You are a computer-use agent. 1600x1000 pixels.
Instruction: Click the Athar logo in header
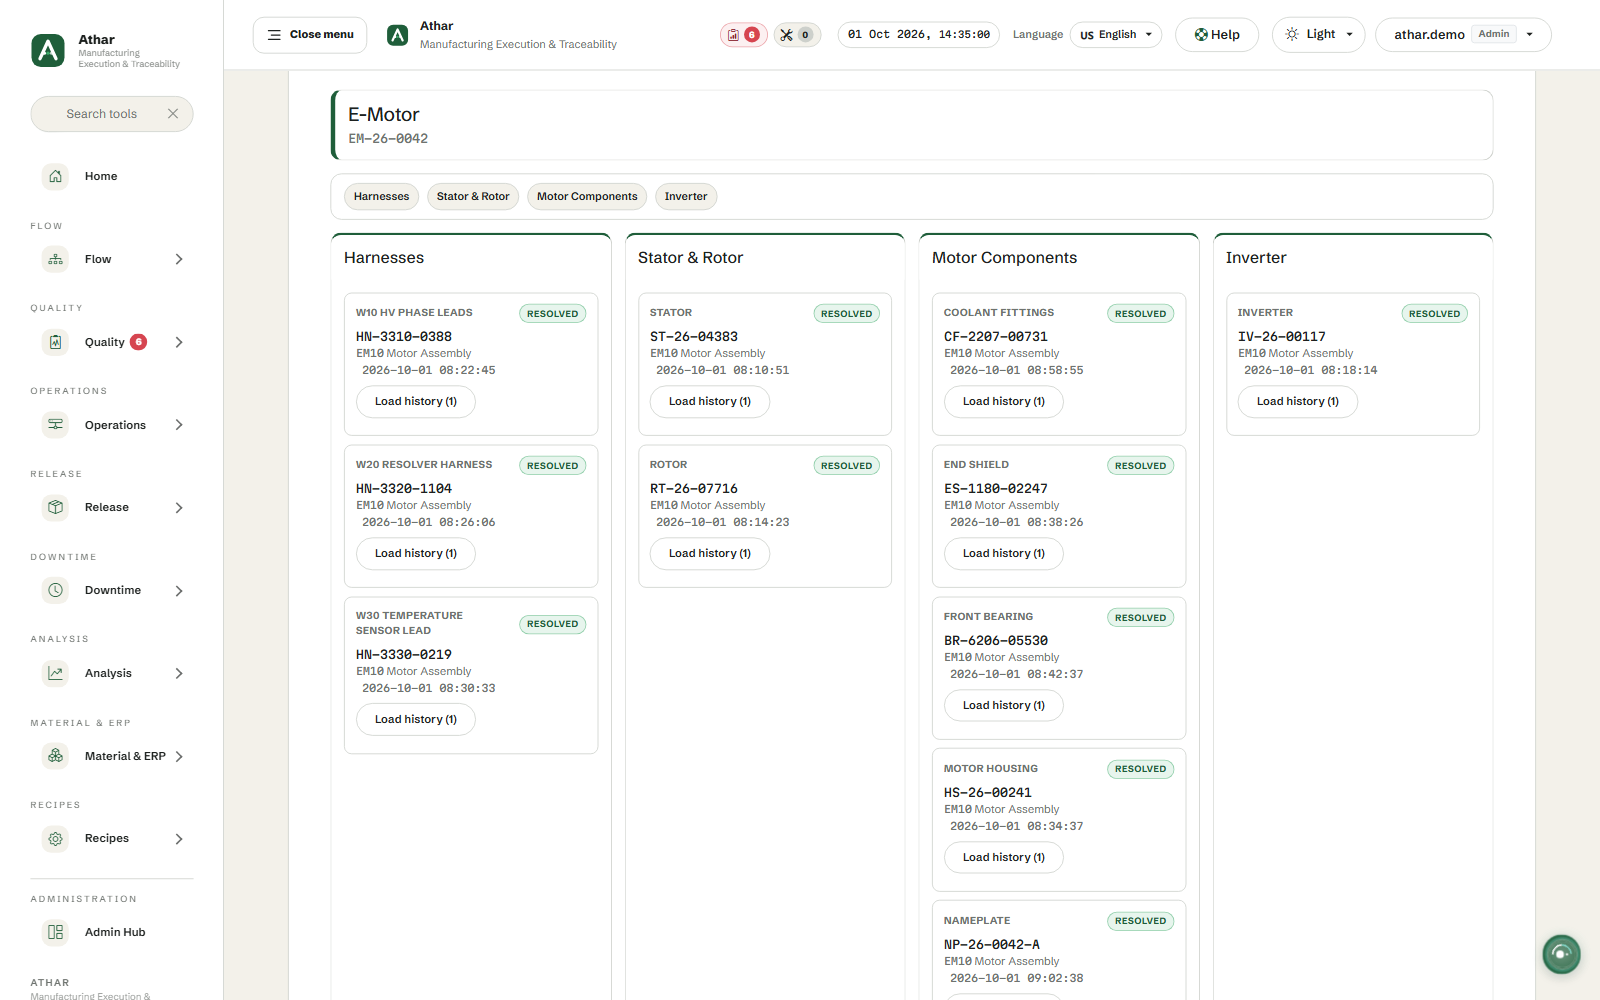click(x=397, y=35)
